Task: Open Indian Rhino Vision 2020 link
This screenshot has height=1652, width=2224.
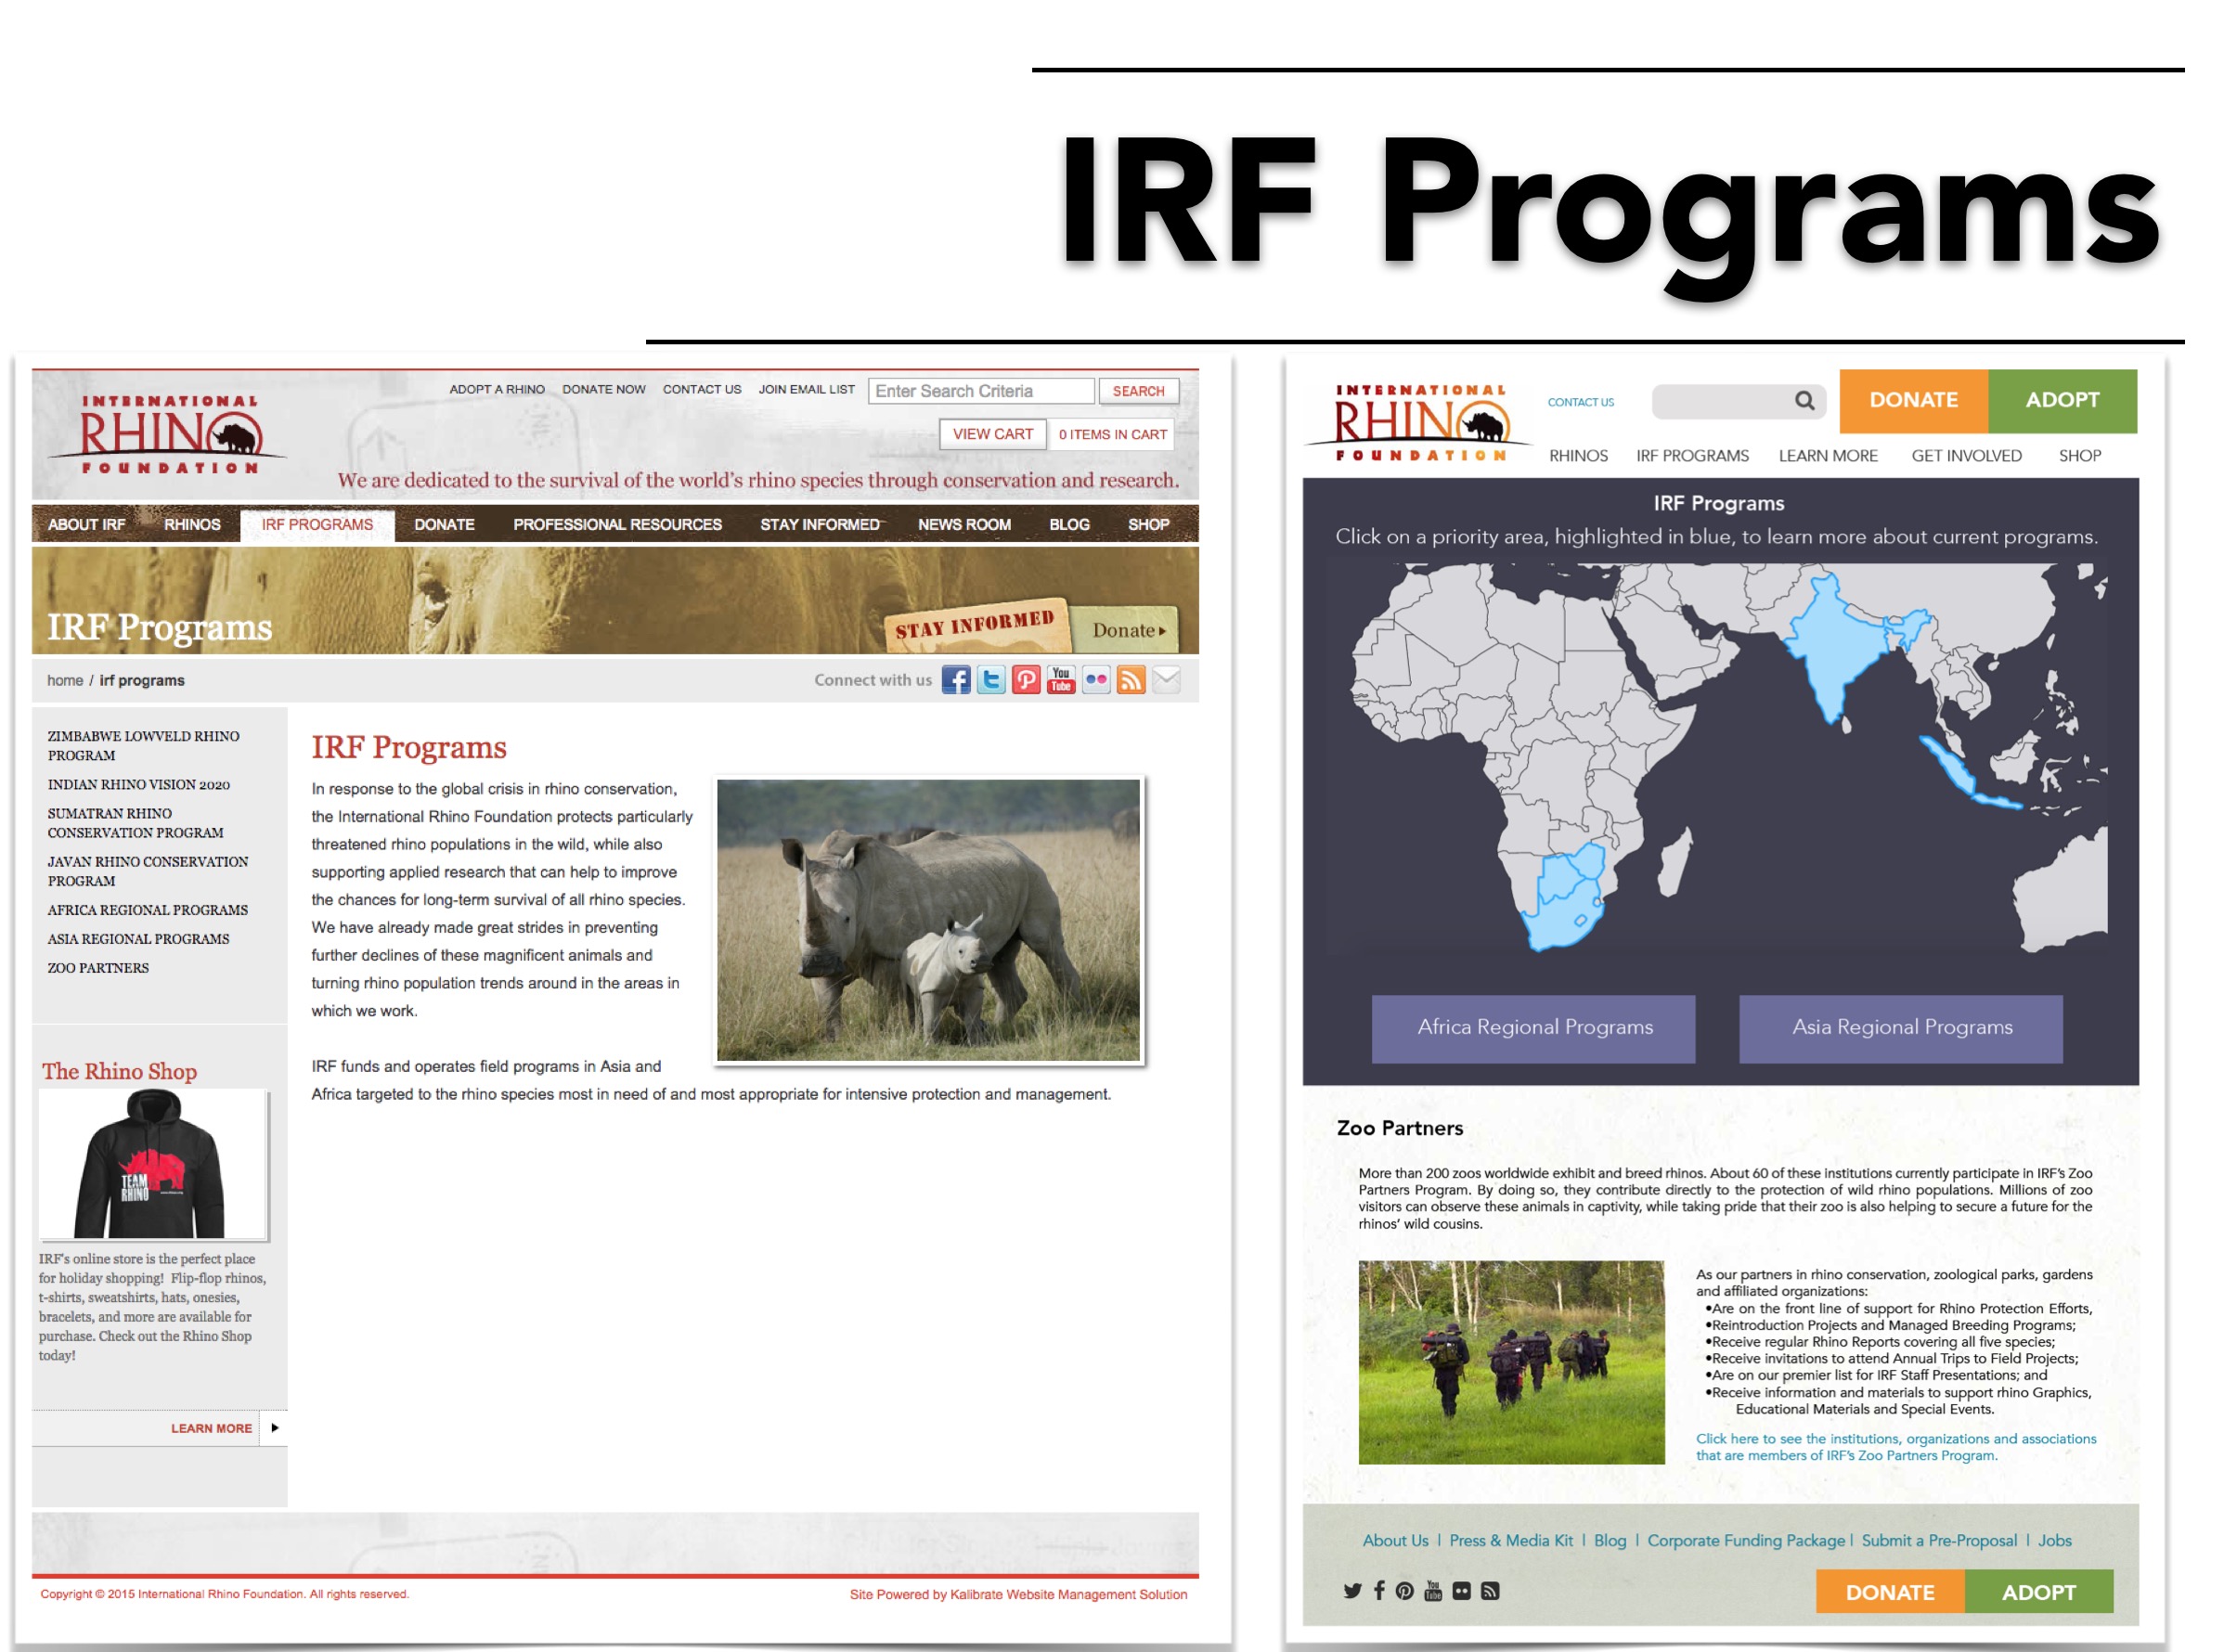Action: pyautogui.click(x=138, y=785)
